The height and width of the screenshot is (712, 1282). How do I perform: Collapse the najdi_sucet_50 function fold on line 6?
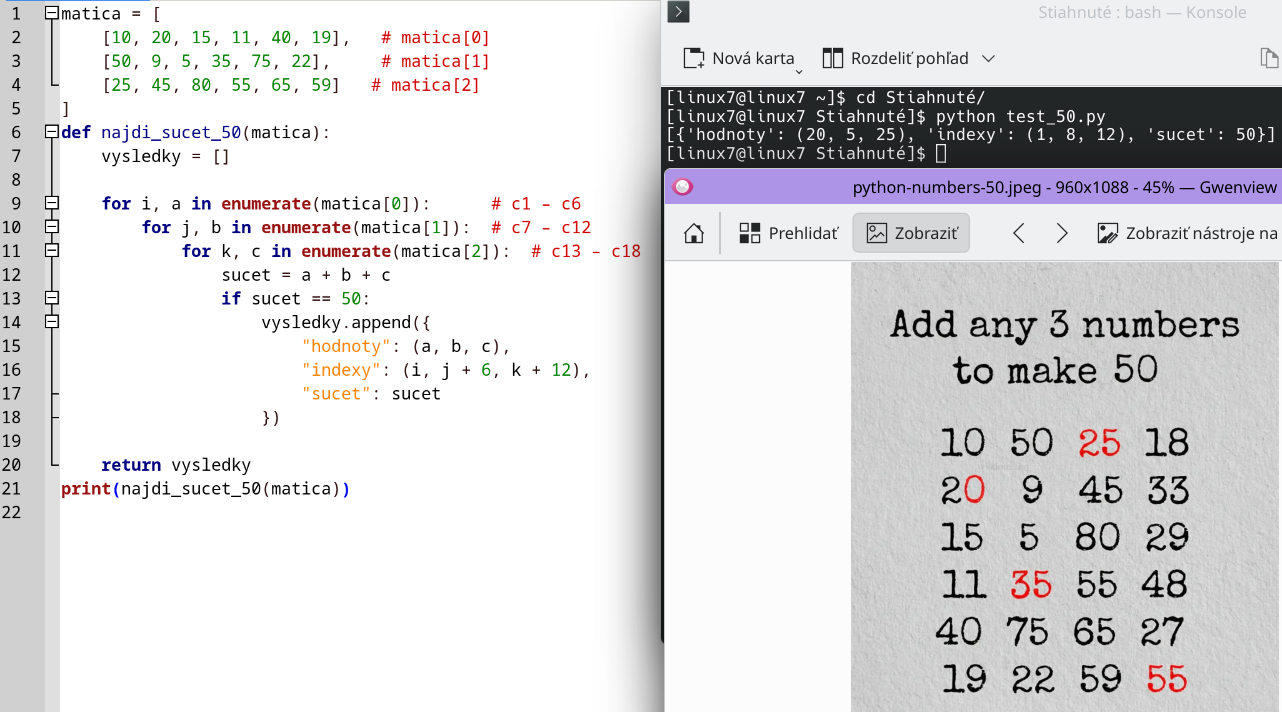[51, 132]
